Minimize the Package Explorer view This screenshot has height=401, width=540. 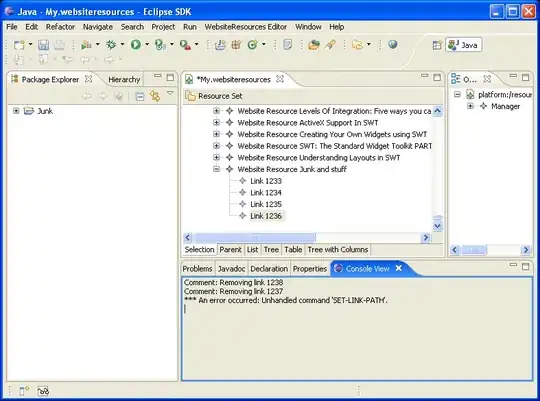158,76
